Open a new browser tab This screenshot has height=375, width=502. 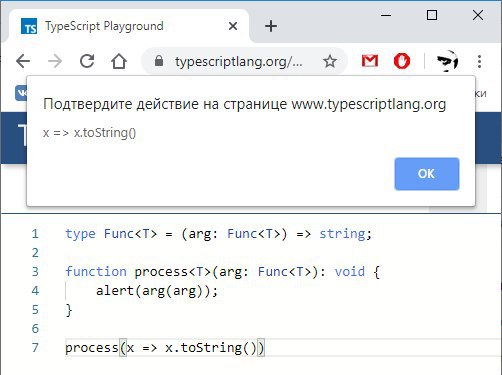(271, 26)
